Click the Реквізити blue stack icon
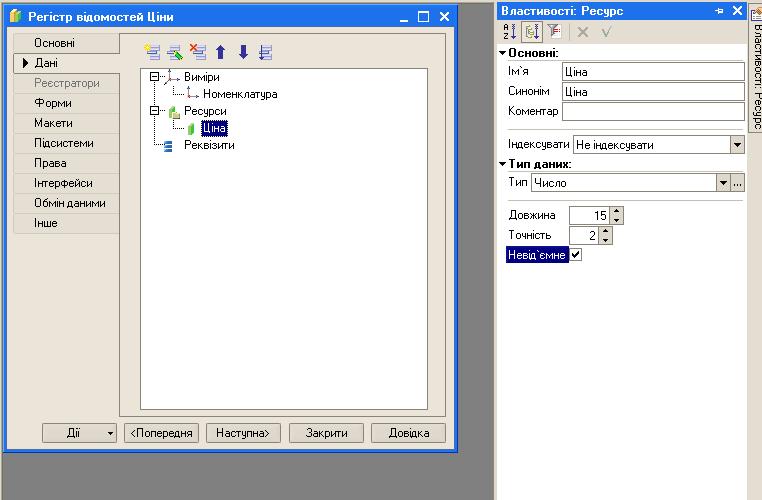The image size is (762, 500). tap(168, 146)
